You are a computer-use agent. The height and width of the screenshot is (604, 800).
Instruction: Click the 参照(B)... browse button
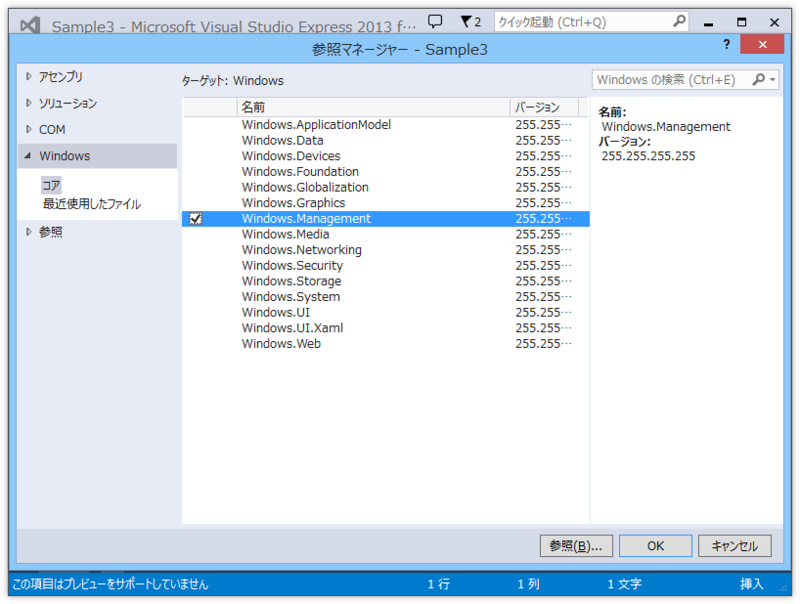click(x=576, y=546)
